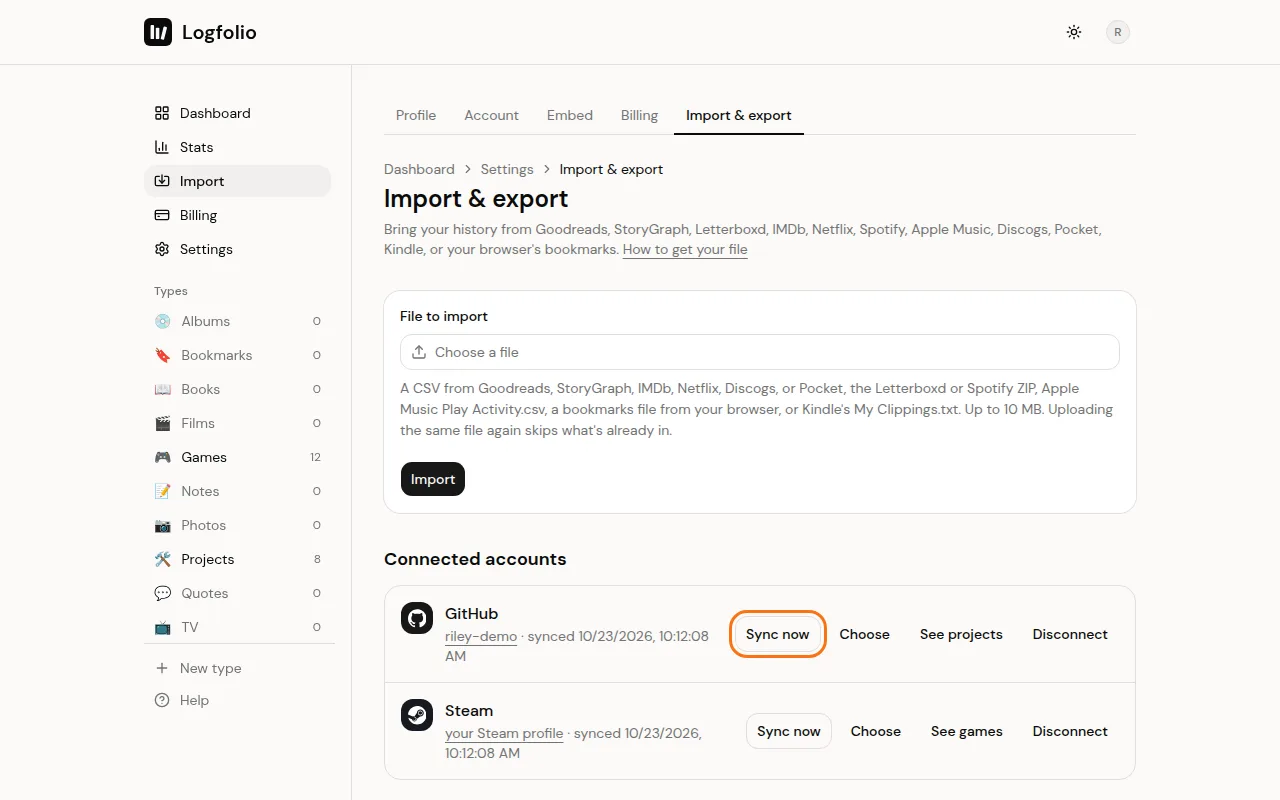Screen dimensions: 1280x800
Task: Disconnect the GitHub account
Action: tap(1070, 634)
